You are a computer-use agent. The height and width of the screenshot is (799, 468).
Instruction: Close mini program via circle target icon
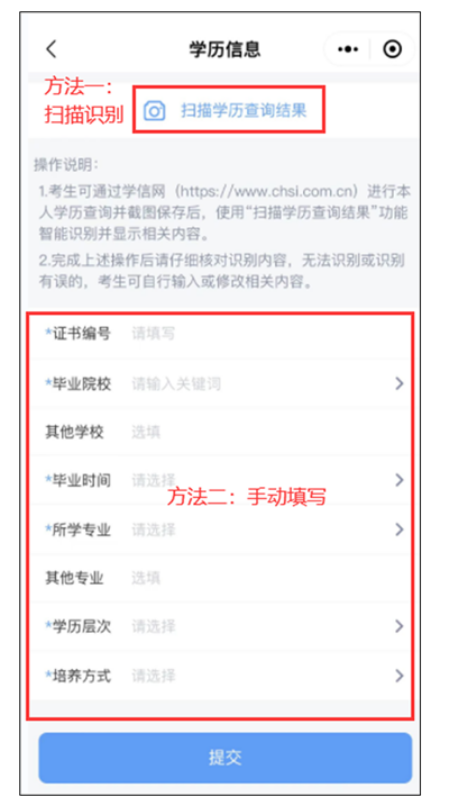392,49
